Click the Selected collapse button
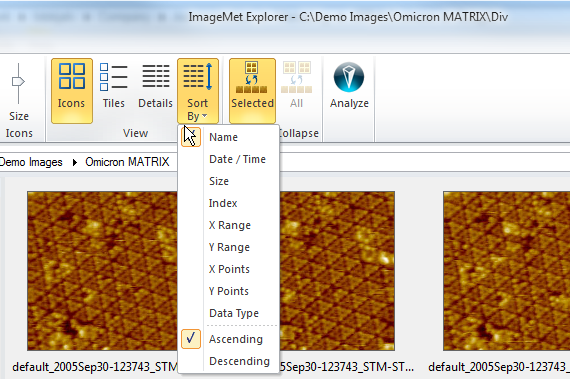 pos(252,91)
